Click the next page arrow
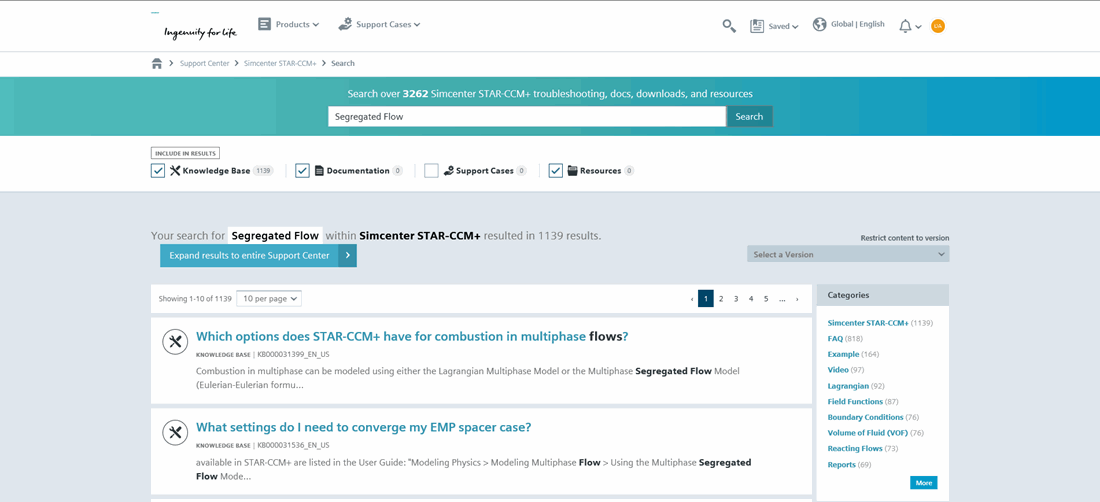This screenshot has width=1100, height=502. [x=797, y=299]
